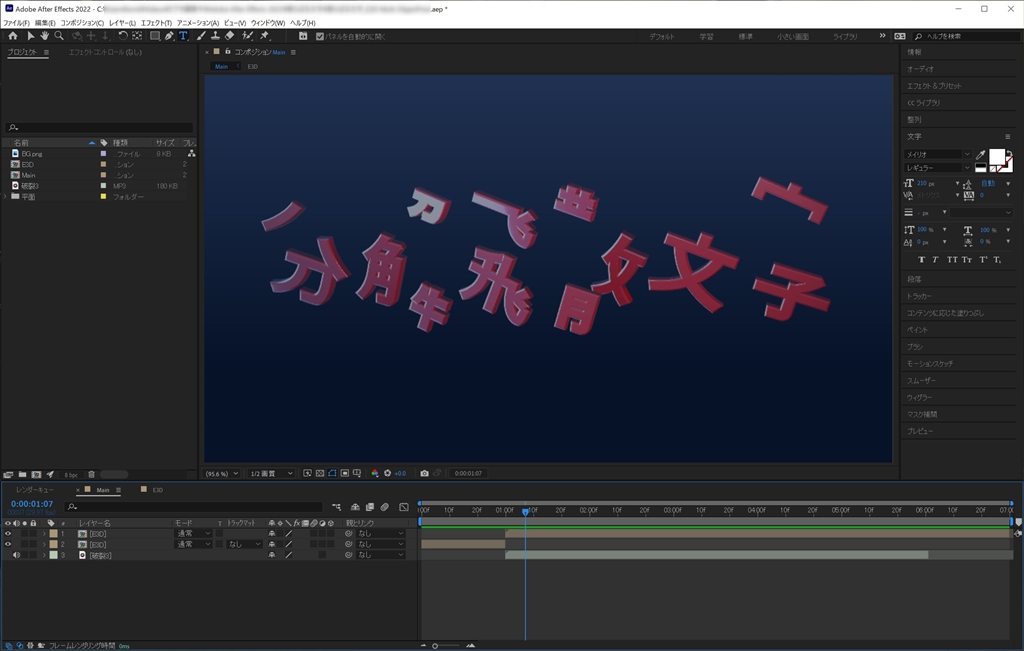Click the font eyedropper icon
1024x651 pixels.
click(981, 155)
